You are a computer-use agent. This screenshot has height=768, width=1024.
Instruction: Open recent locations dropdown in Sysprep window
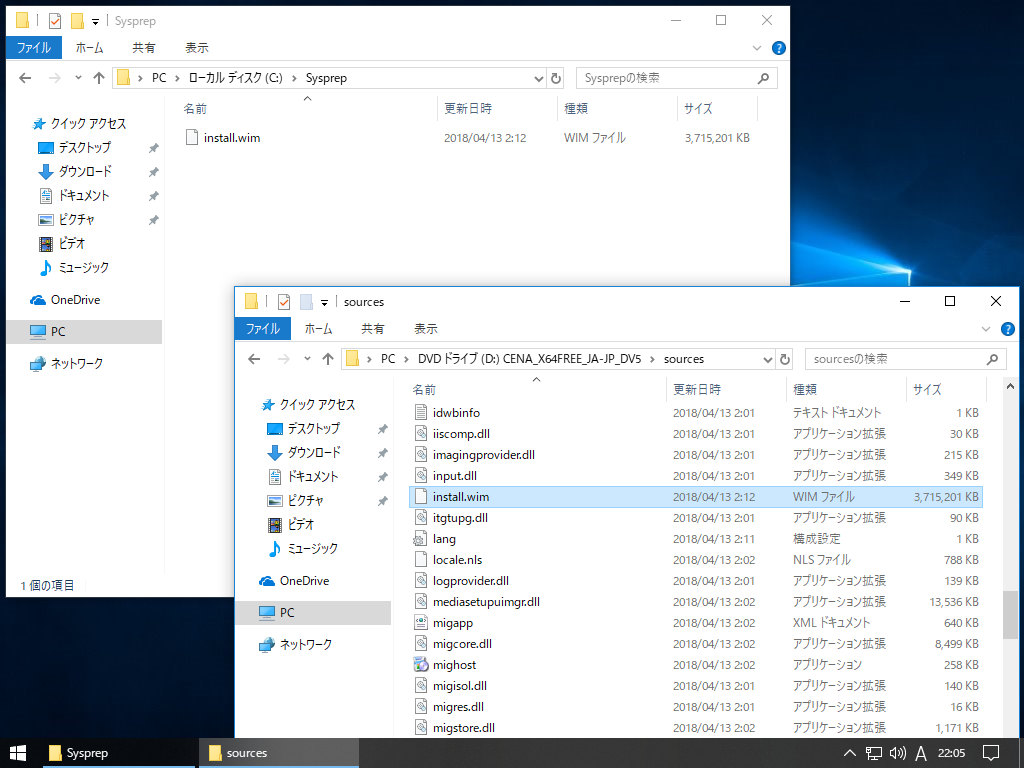pos(78,78)
